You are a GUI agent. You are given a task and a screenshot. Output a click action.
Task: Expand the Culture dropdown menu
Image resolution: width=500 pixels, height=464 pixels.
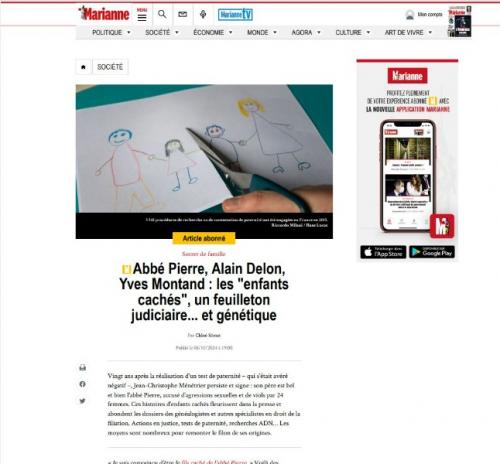tap(353, 33)
